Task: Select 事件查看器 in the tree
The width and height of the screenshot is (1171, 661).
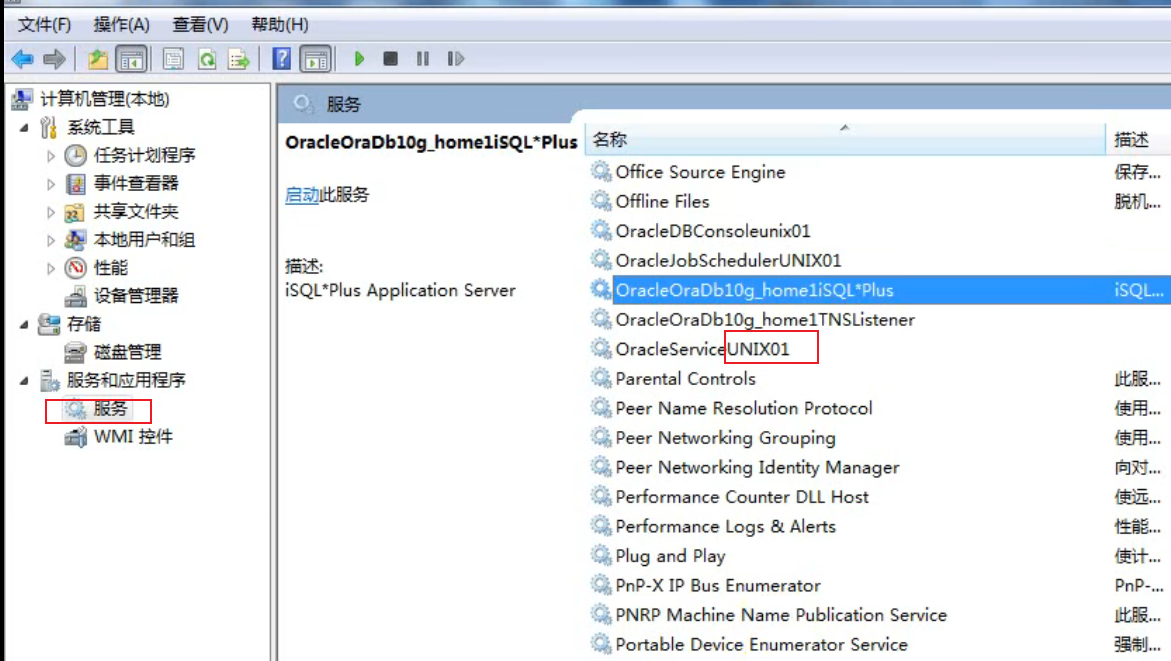Action: tap(136, 183)
